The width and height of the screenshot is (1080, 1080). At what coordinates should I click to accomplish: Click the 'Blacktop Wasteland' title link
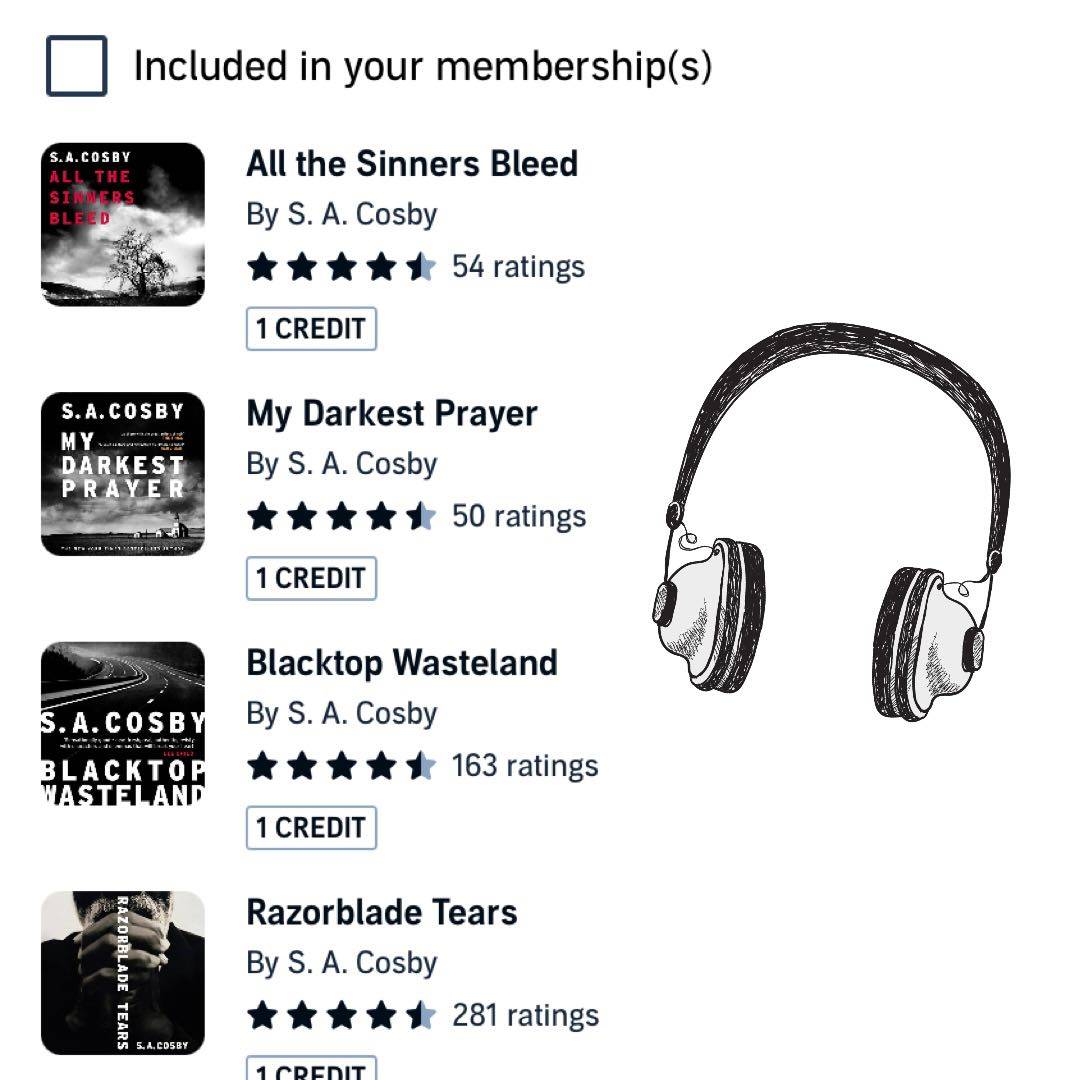tap(402, 662)
